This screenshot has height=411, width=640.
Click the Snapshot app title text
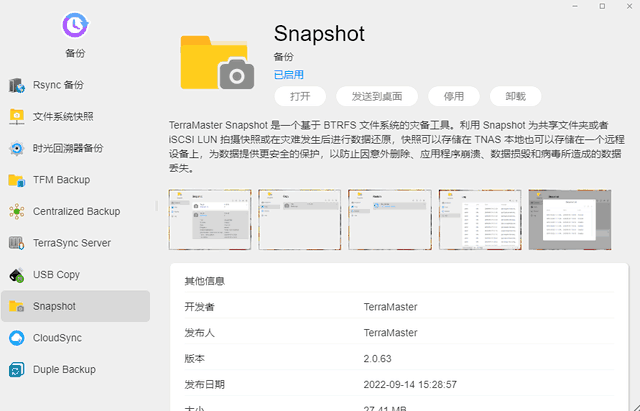pyautogui.click(x=319, y=33)
